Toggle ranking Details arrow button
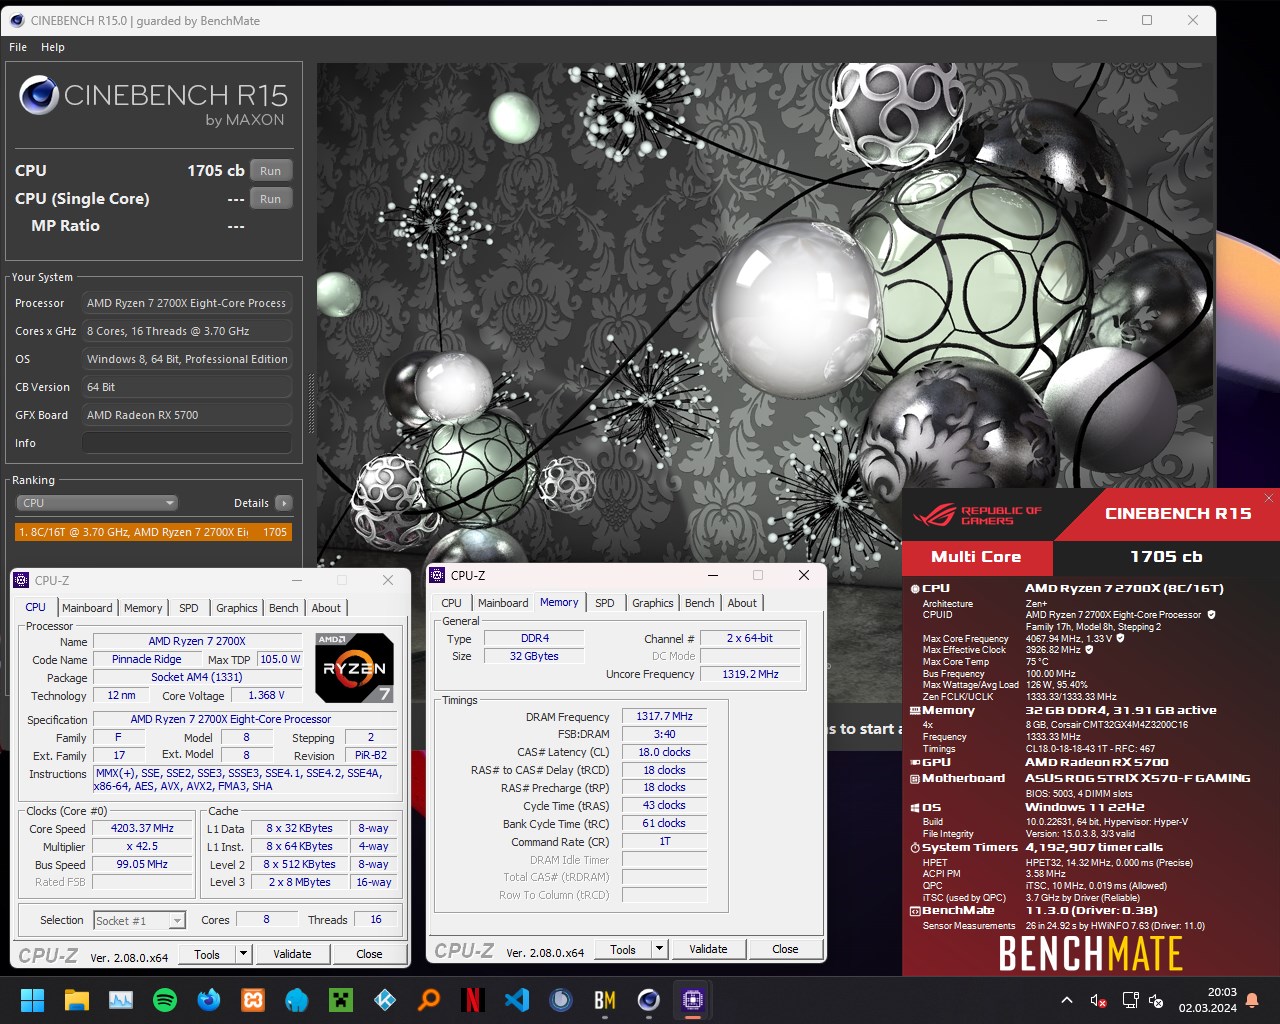Image resolution: width=1280 pixels, height=1024 pixels. (284, 503)
